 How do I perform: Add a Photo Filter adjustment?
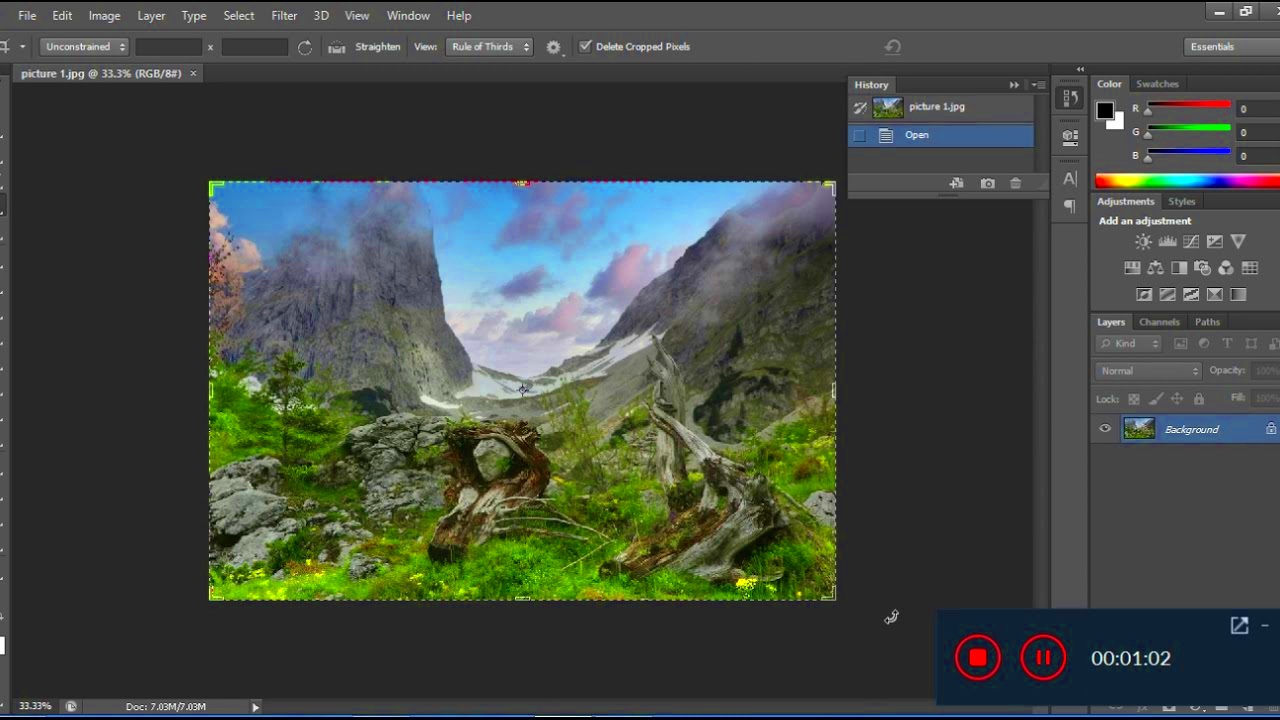pyautogui.click(x=1202, y=268)
